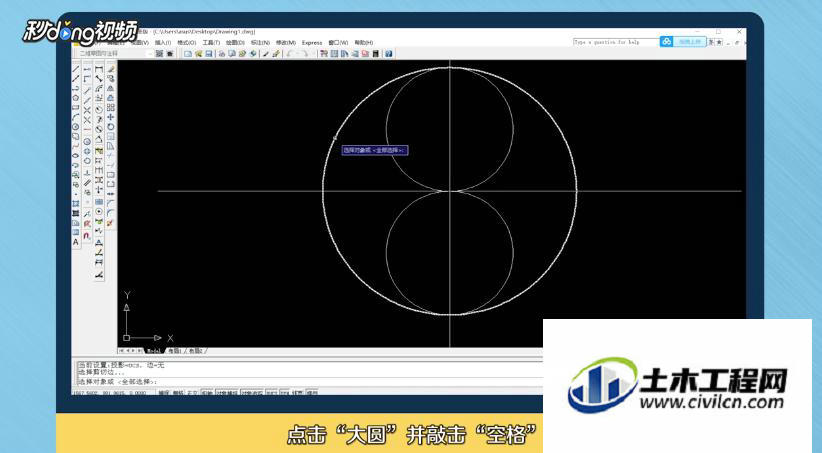Open the 二维草图与注释 workspace dropdown

pos(114,53)
